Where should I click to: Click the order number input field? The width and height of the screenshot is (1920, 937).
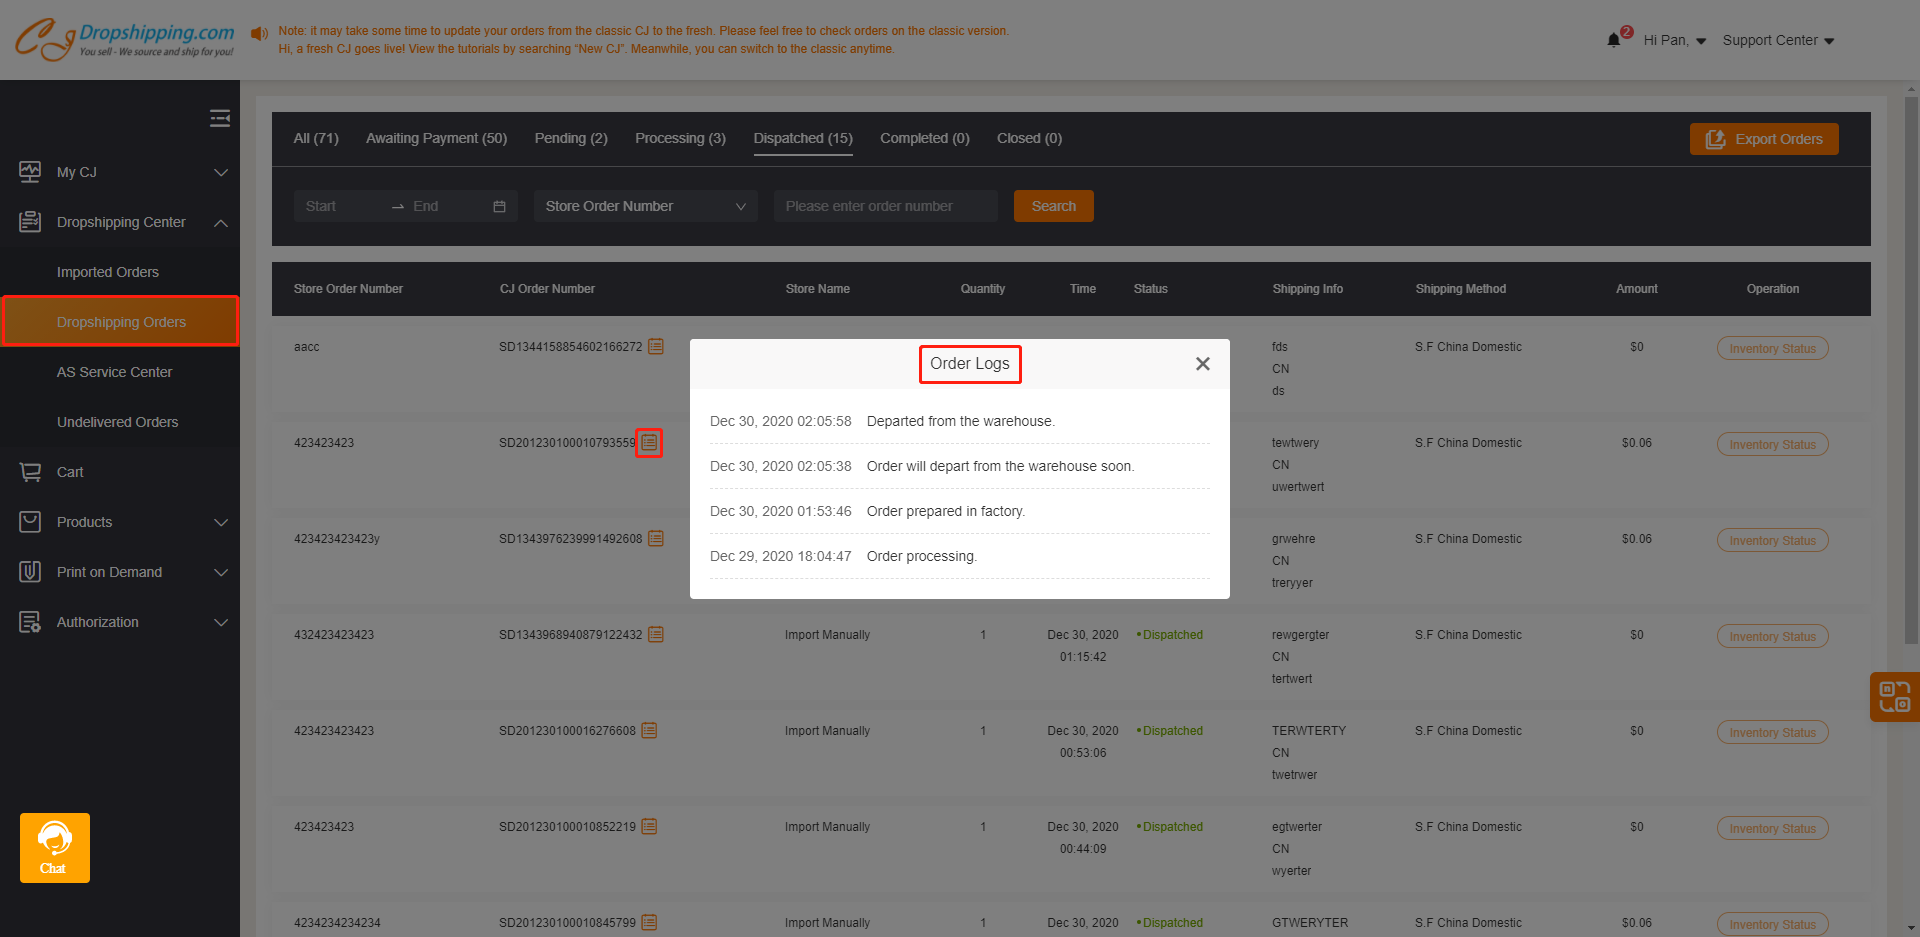885,206
